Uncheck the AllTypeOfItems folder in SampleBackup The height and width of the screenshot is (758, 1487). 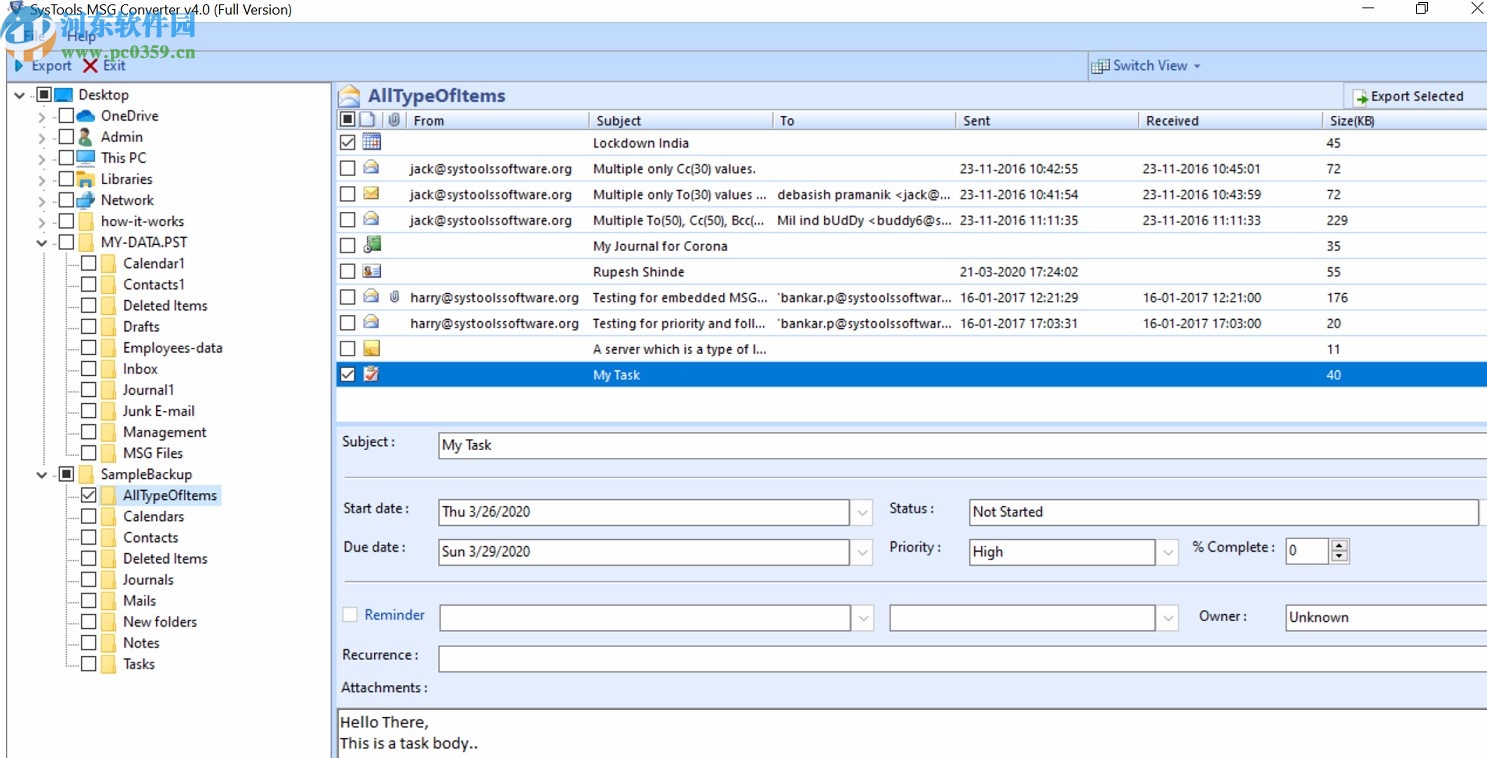(x=89, y=495)
